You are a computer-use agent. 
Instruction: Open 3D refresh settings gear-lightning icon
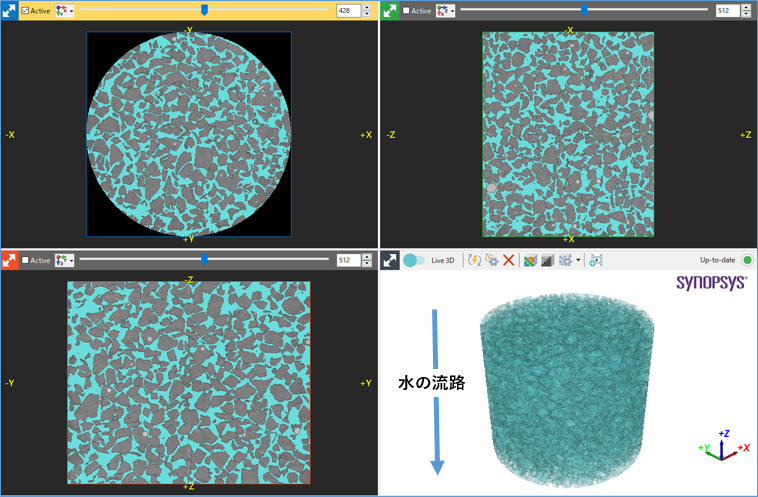point(492,260)
